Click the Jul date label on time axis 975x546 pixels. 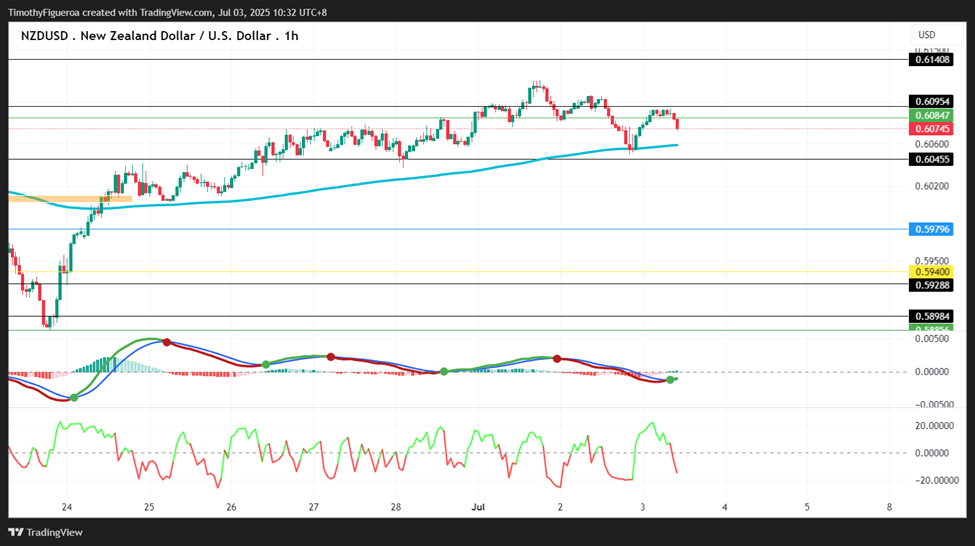click(478, 507)
